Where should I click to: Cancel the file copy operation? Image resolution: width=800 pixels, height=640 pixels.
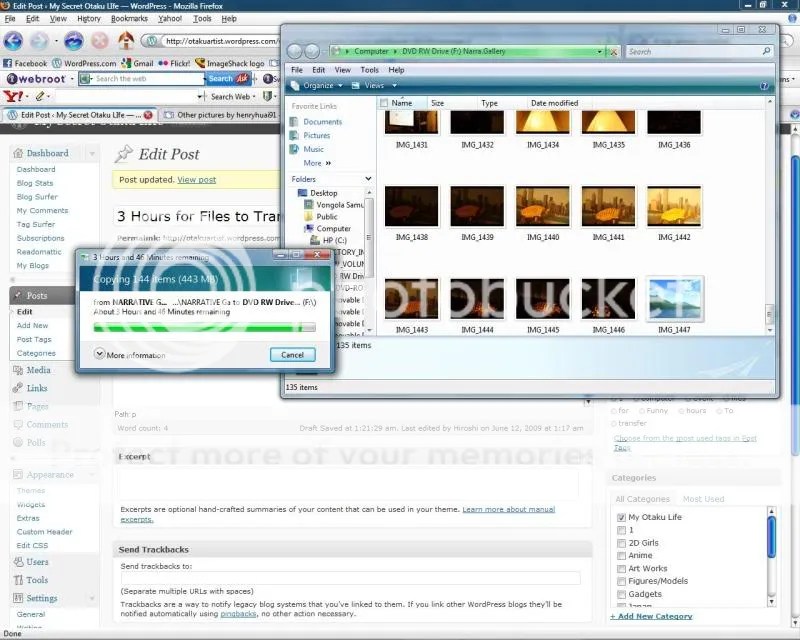pyautogui.click(x=292, y=355)
